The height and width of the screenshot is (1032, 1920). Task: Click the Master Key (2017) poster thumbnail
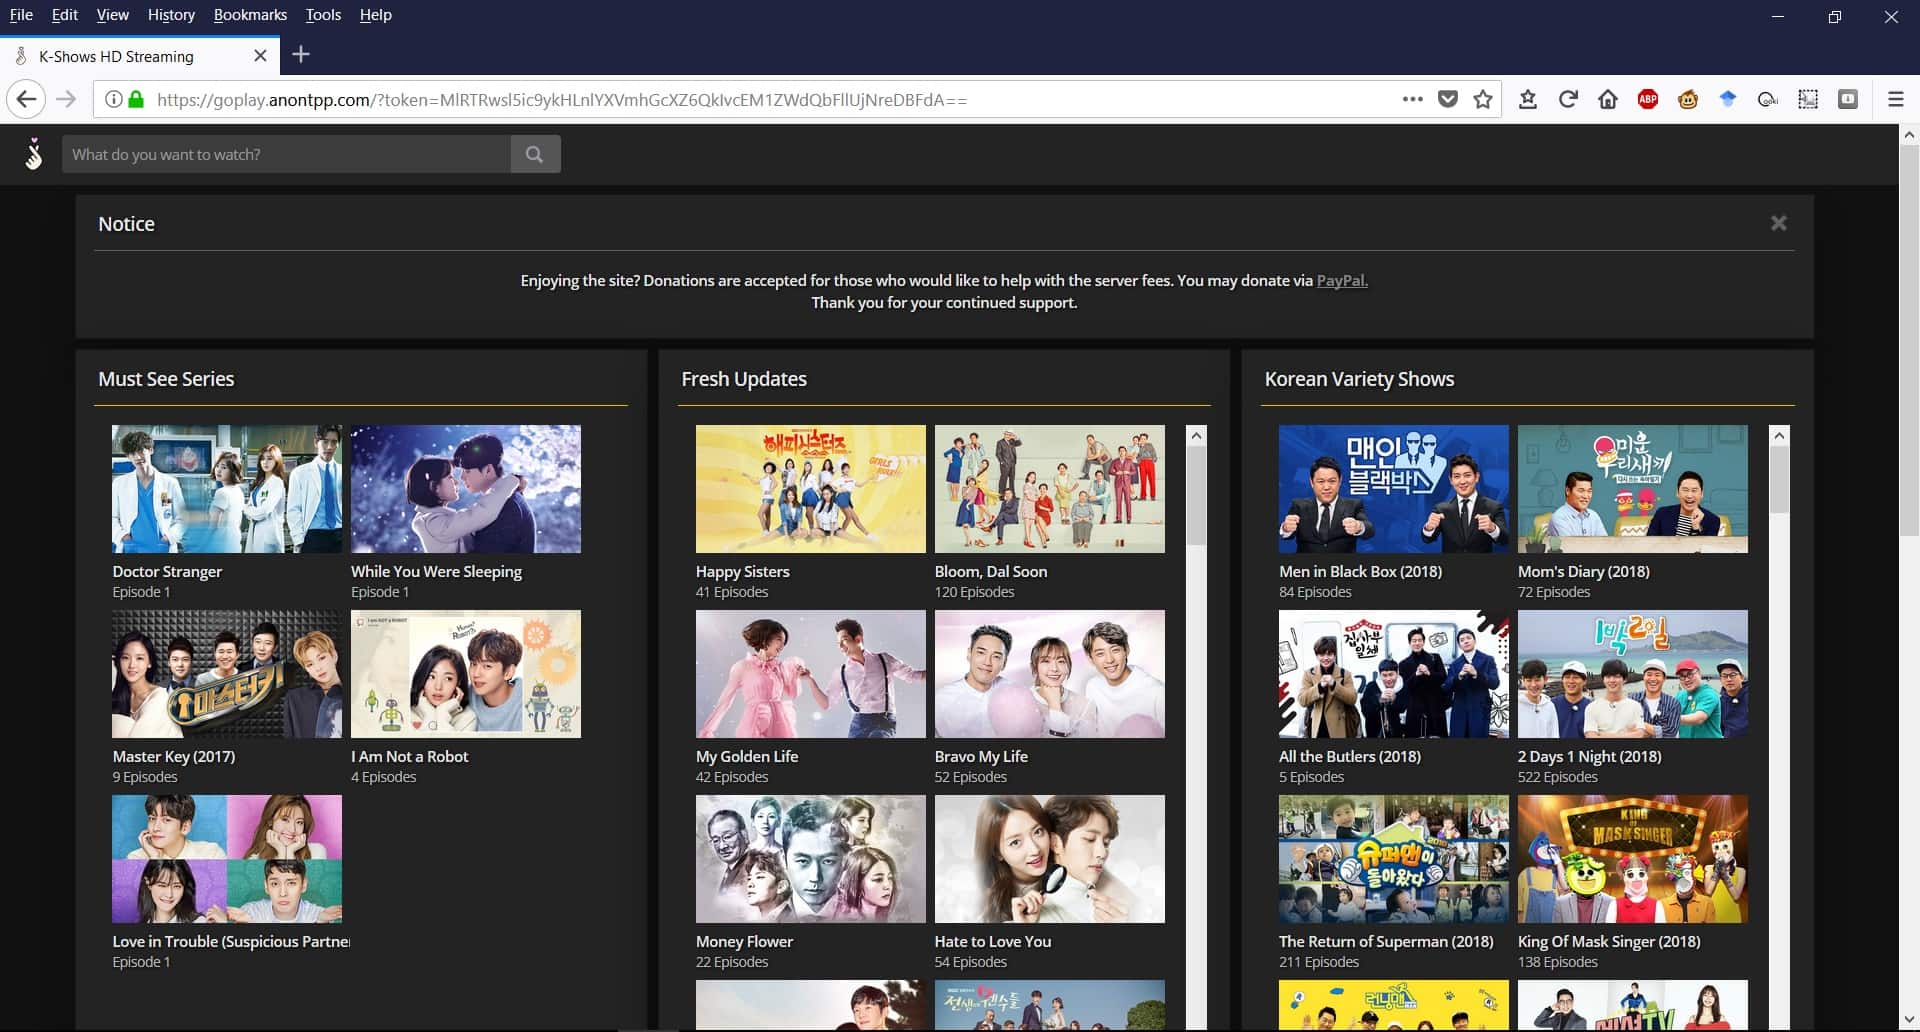(x=227, y=674)
